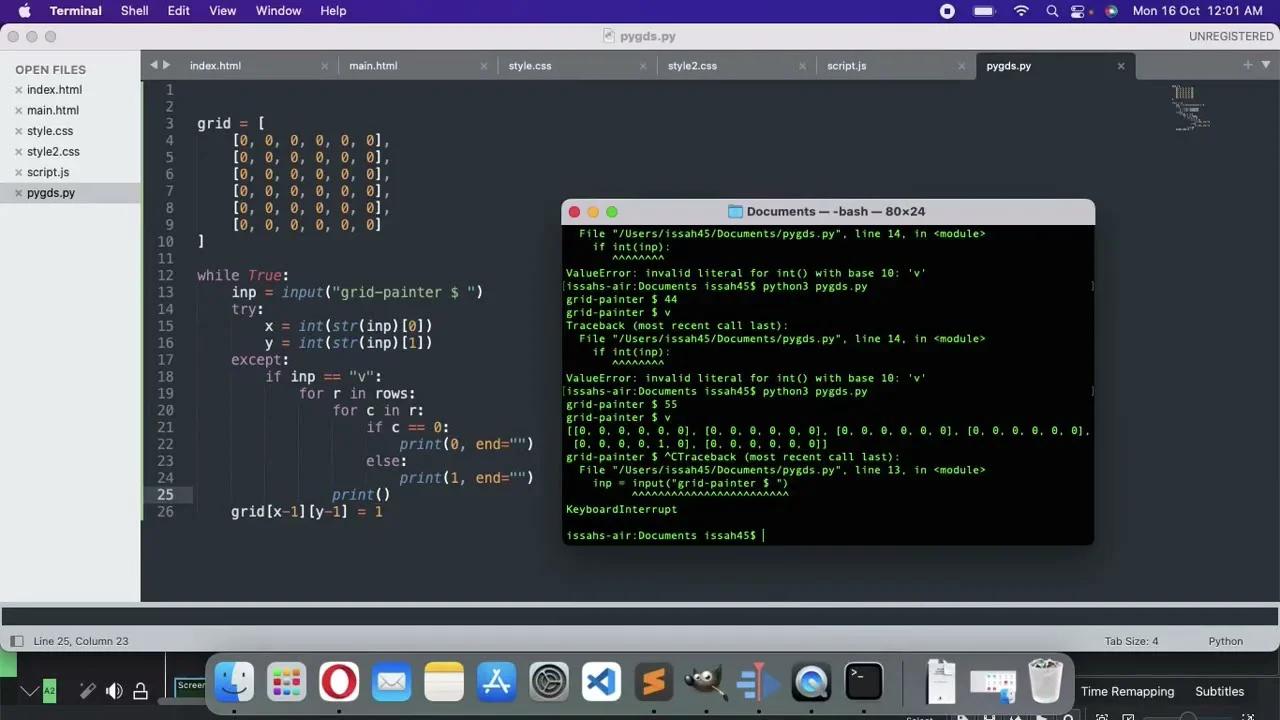This screenshot has height=720, width=1280.
Task: Open the Tab Size: 4 selector
Action: pos(1131,641)
